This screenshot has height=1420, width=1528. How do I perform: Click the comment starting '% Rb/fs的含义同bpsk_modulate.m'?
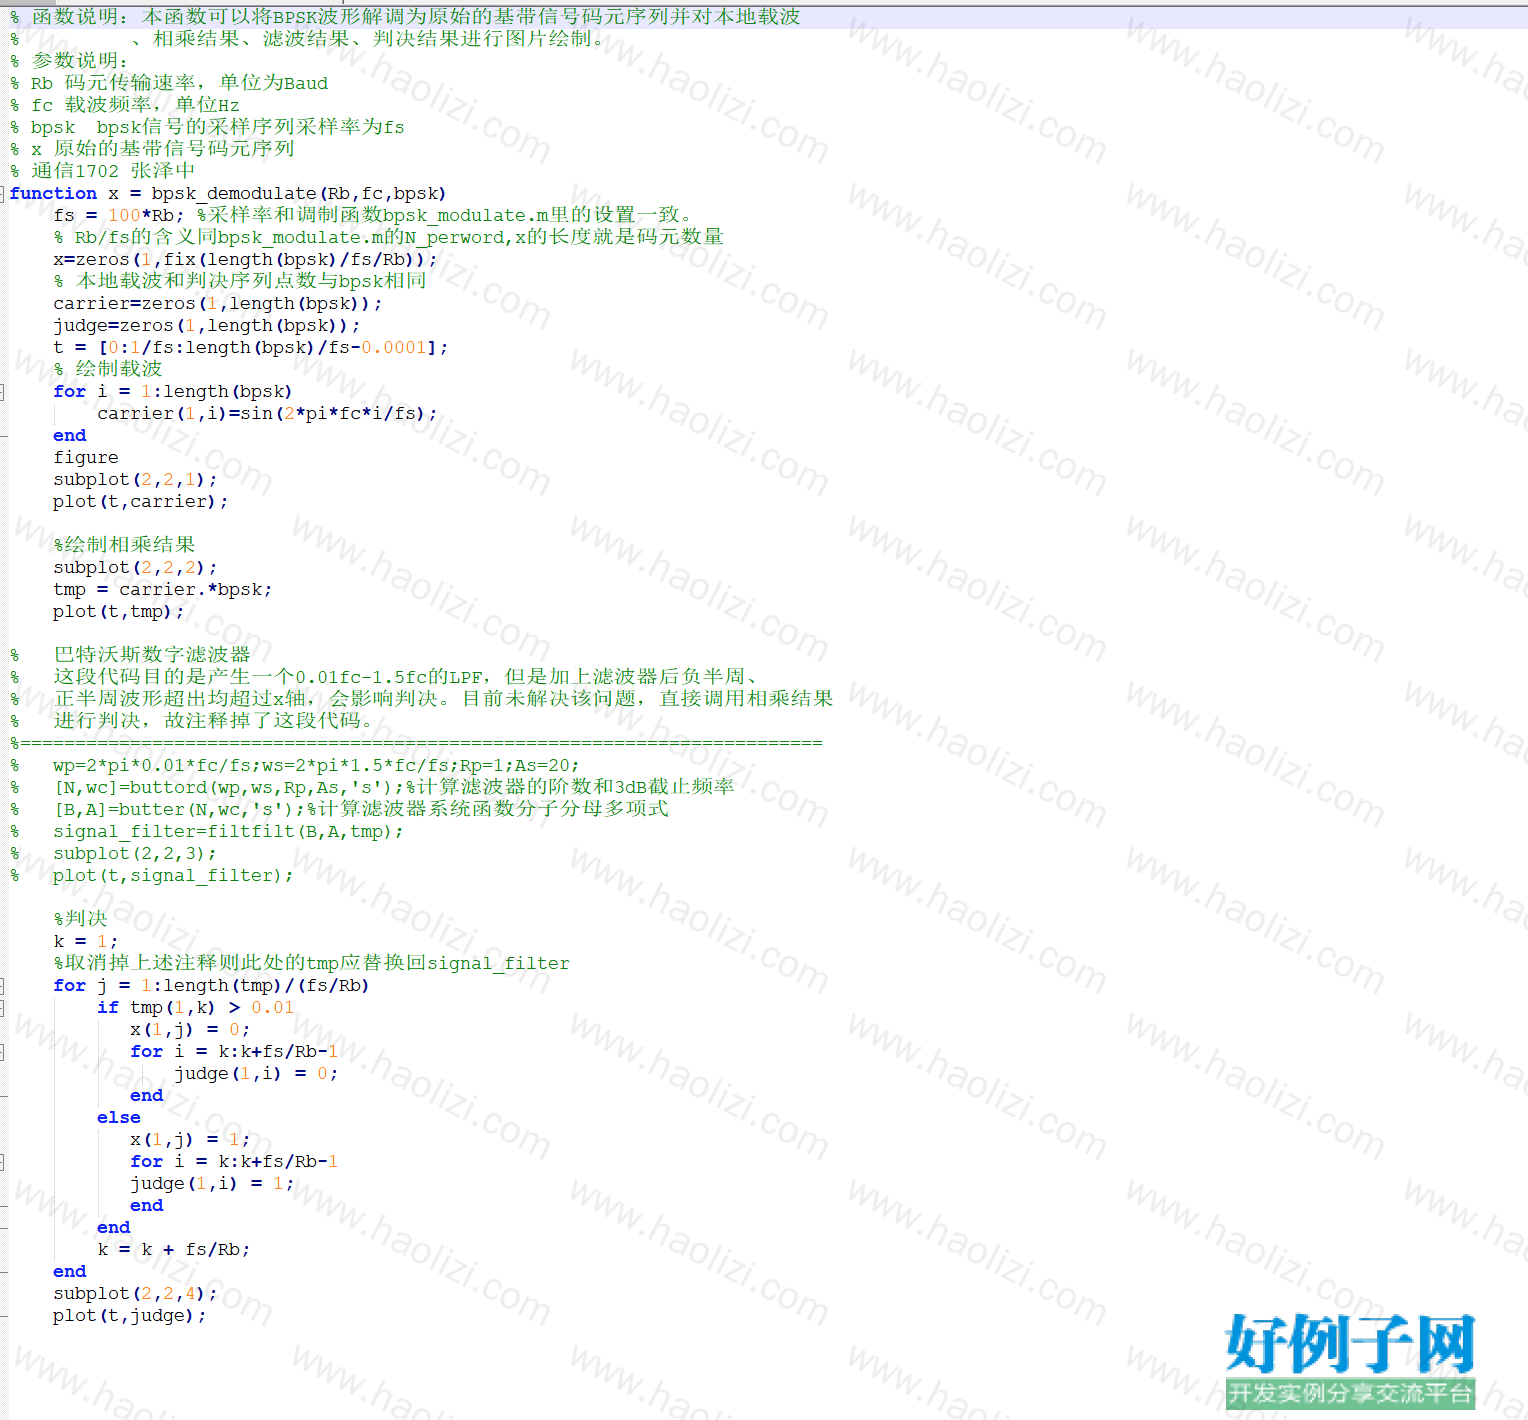tap(388, 237)
